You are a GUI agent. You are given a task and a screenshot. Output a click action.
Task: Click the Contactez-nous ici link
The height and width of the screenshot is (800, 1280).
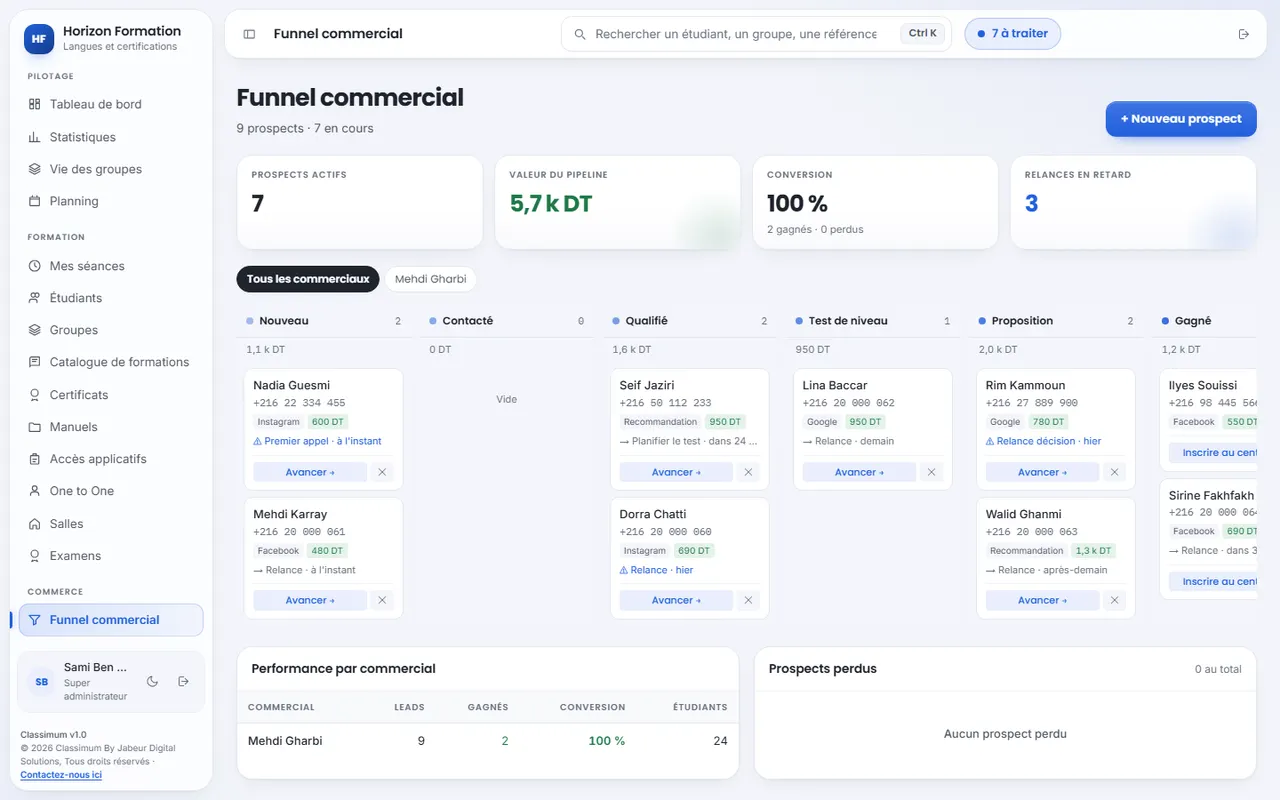(x=61, y=775)
